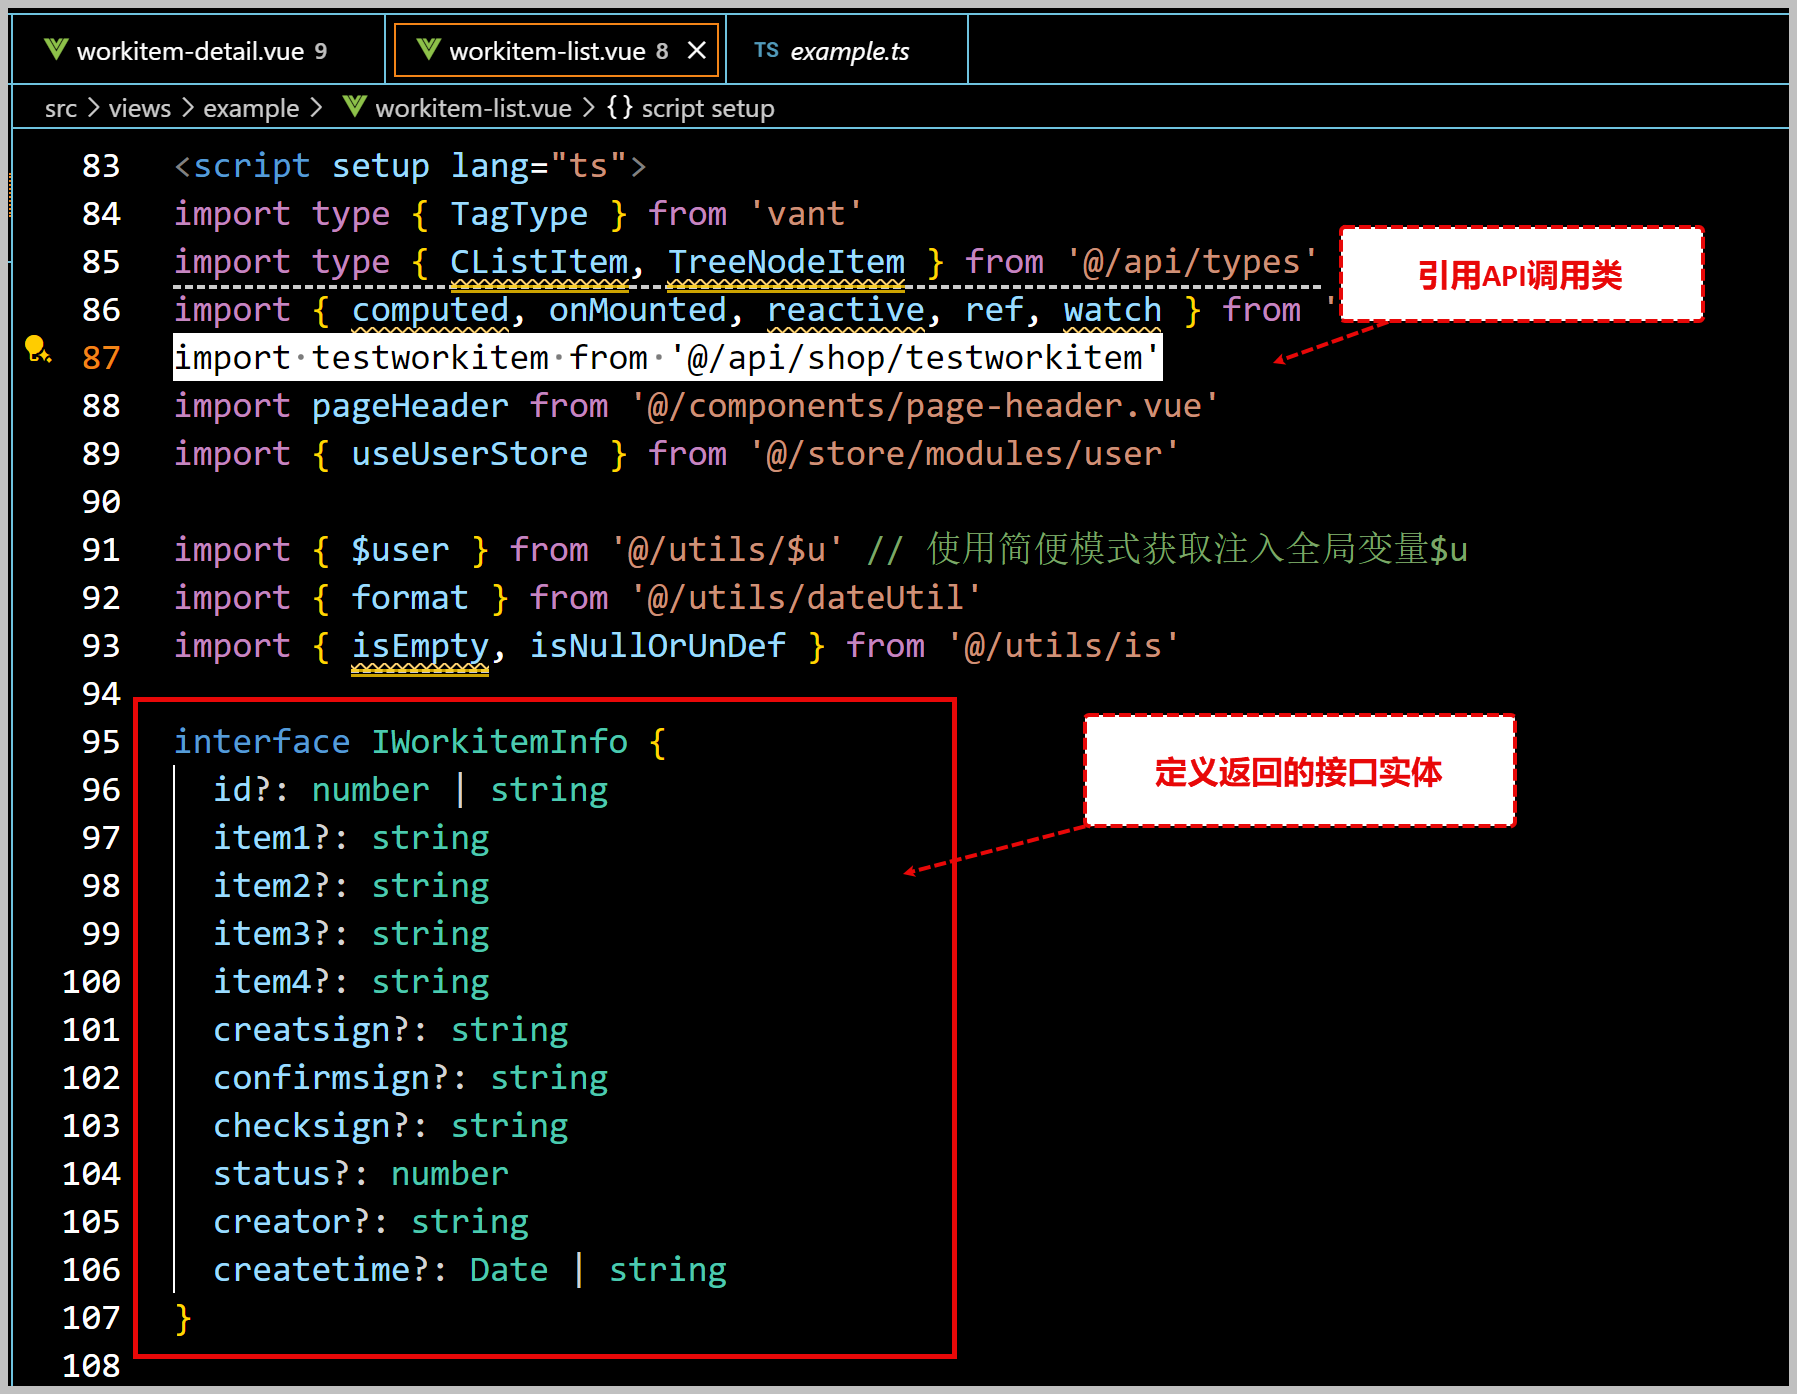Screen dimensions: 1797x1394
Task: Click the Vue icon on workitem-list.vue tab
Action: [x=429, y=50]
